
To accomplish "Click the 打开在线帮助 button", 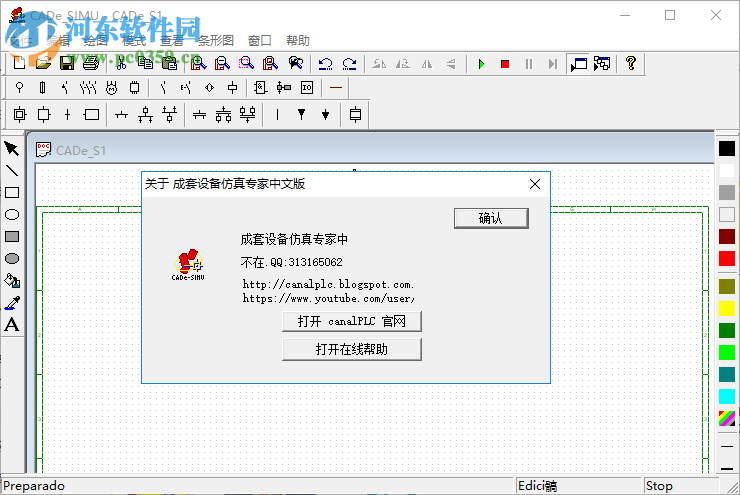I will click(352, 349).
